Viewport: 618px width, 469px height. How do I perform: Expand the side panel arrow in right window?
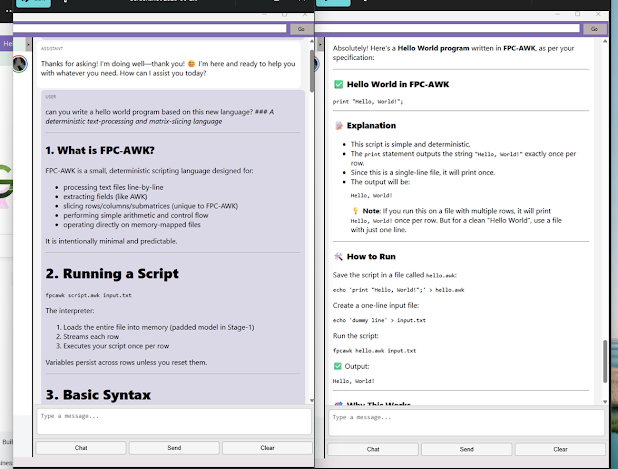pyautogui.click(x=320, y=45)
